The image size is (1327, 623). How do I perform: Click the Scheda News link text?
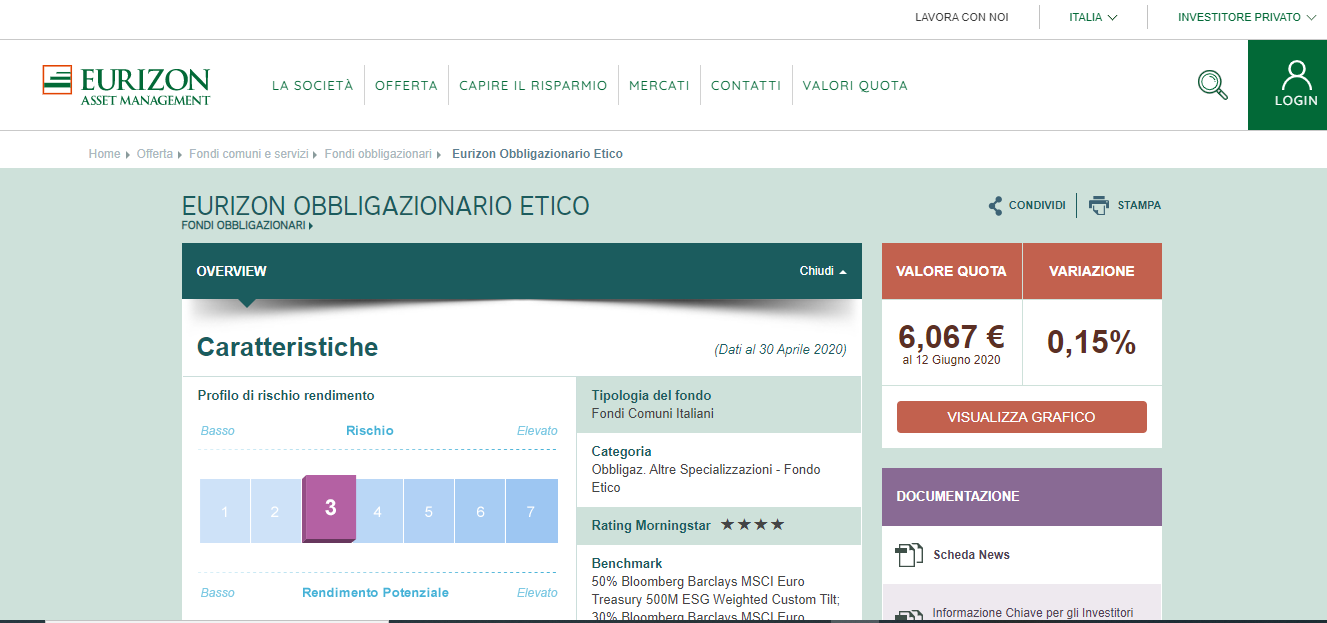[972, 555]
